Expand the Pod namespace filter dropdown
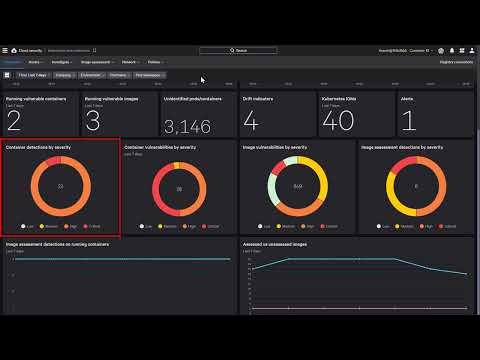Screen dimensions: 480x360 coord(149,75)
